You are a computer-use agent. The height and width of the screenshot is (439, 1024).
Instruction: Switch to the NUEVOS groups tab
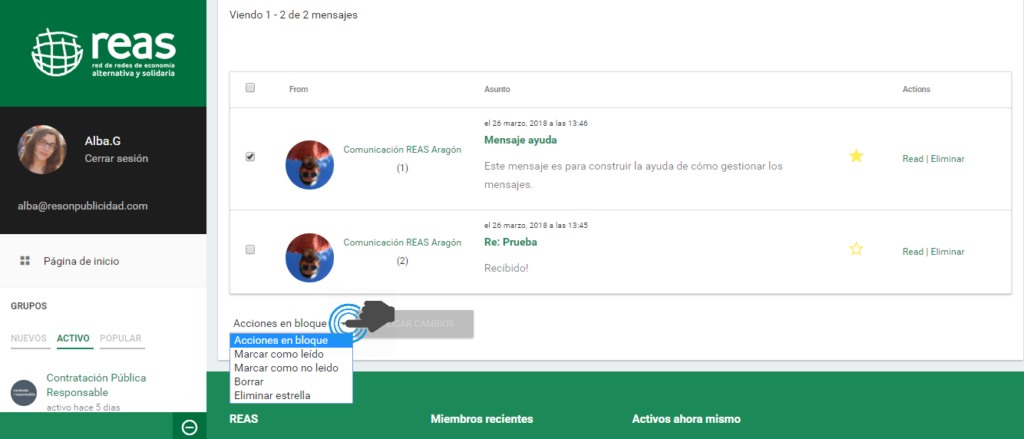pyautogui.click(x=28, y=339)
